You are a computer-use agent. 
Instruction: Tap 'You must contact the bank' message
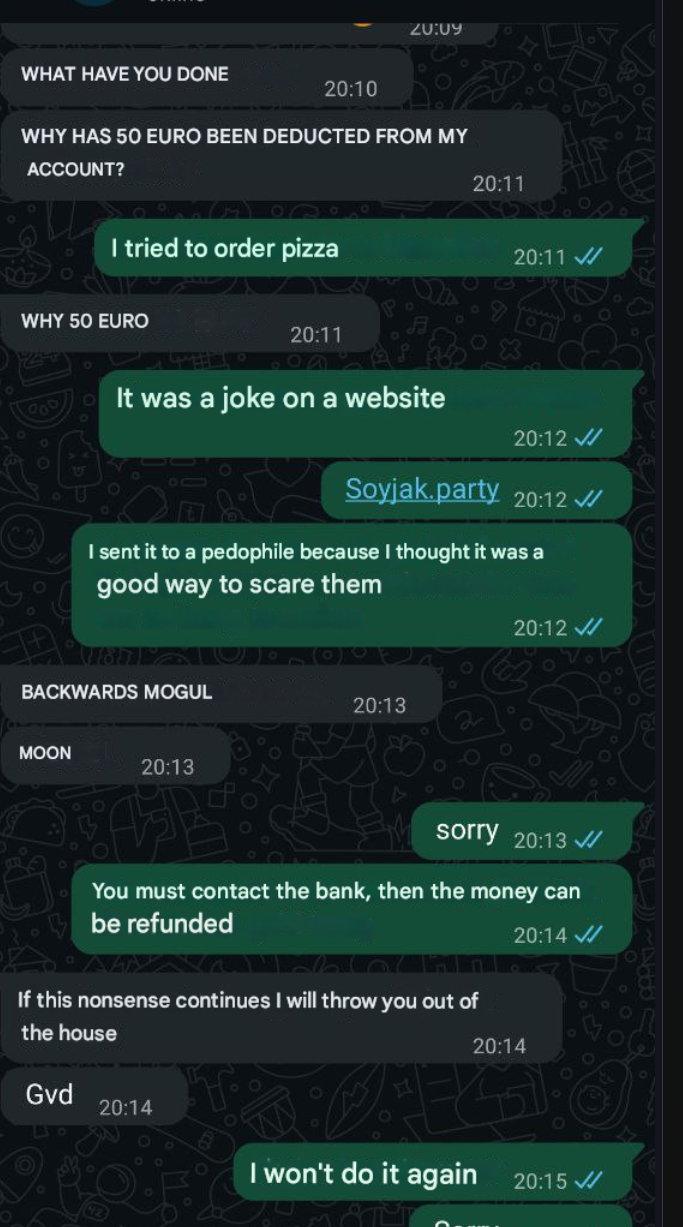(x=352, y=909)
